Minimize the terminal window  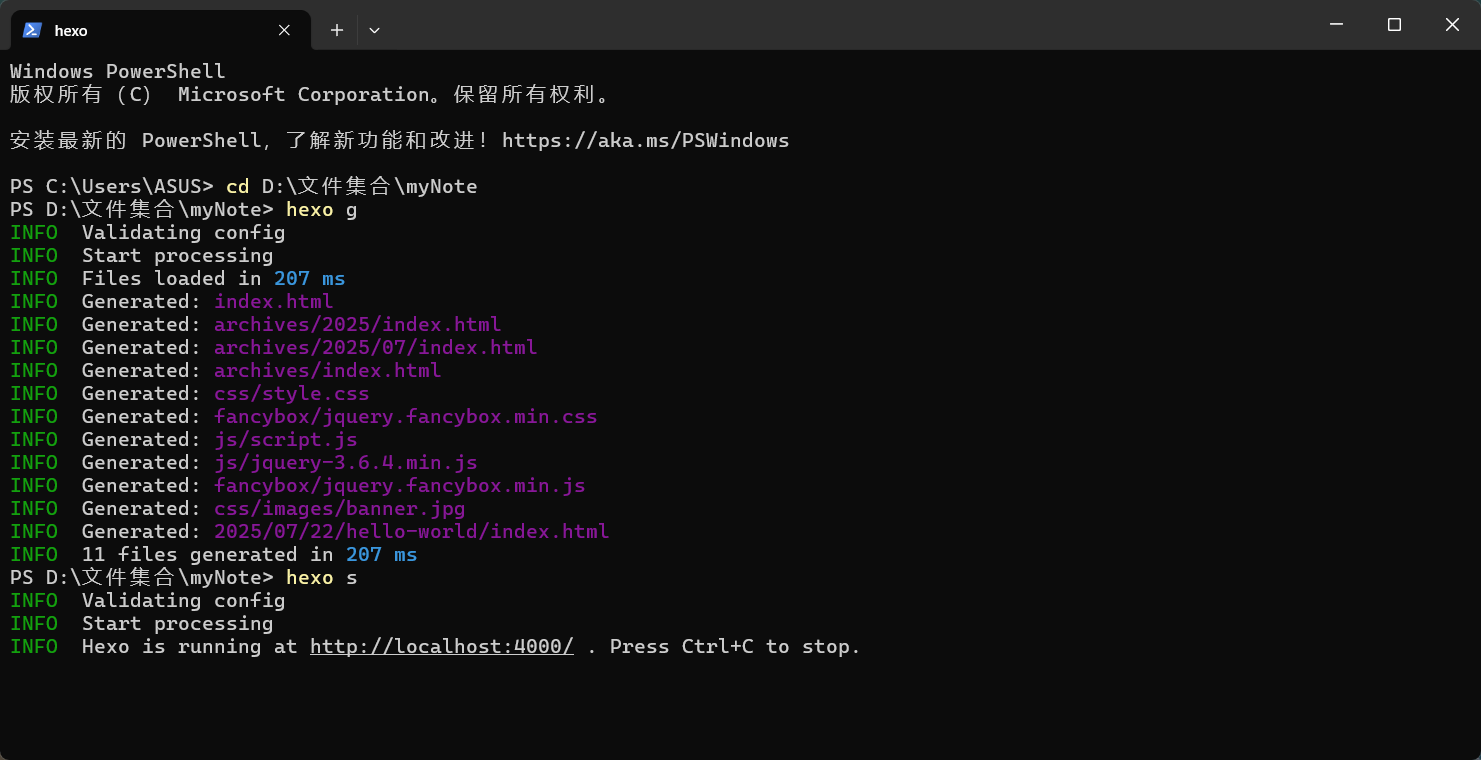click(x=1335, y=25)
